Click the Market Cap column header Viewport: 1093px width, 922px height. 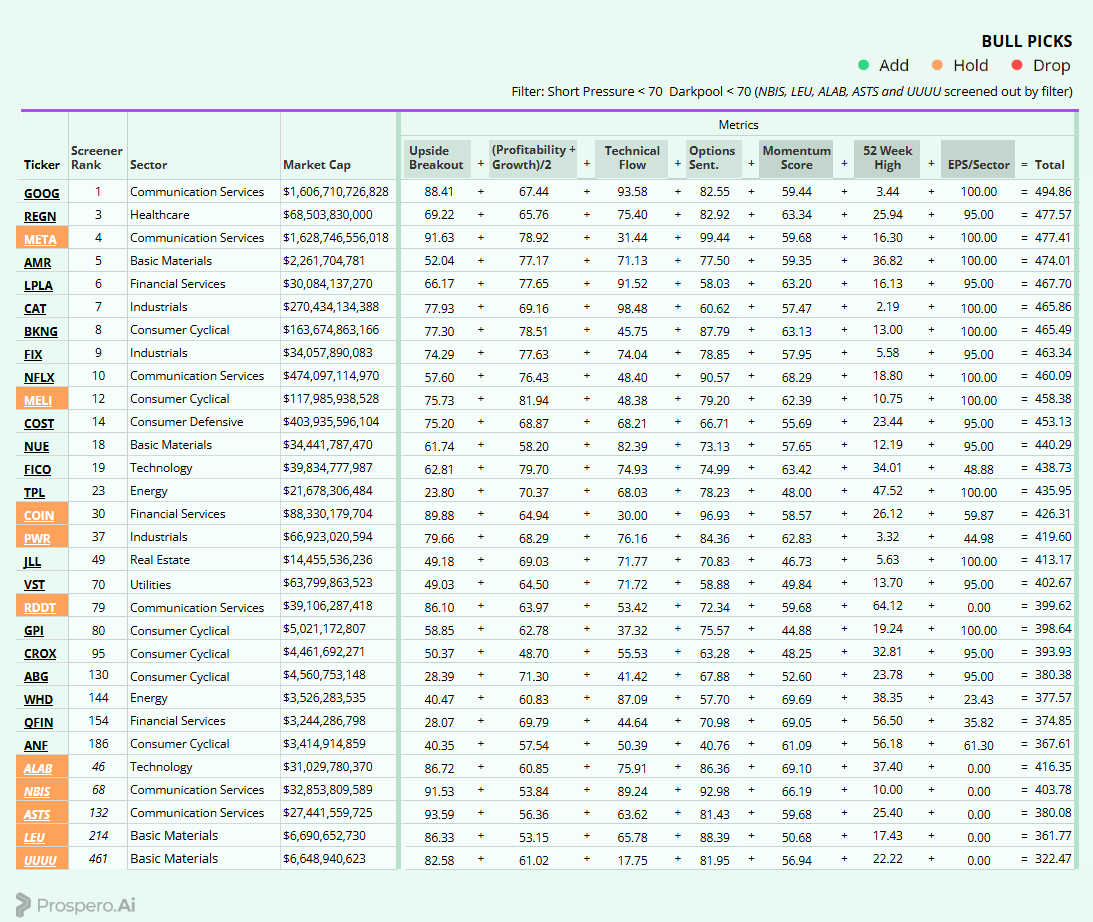point(316,165)
